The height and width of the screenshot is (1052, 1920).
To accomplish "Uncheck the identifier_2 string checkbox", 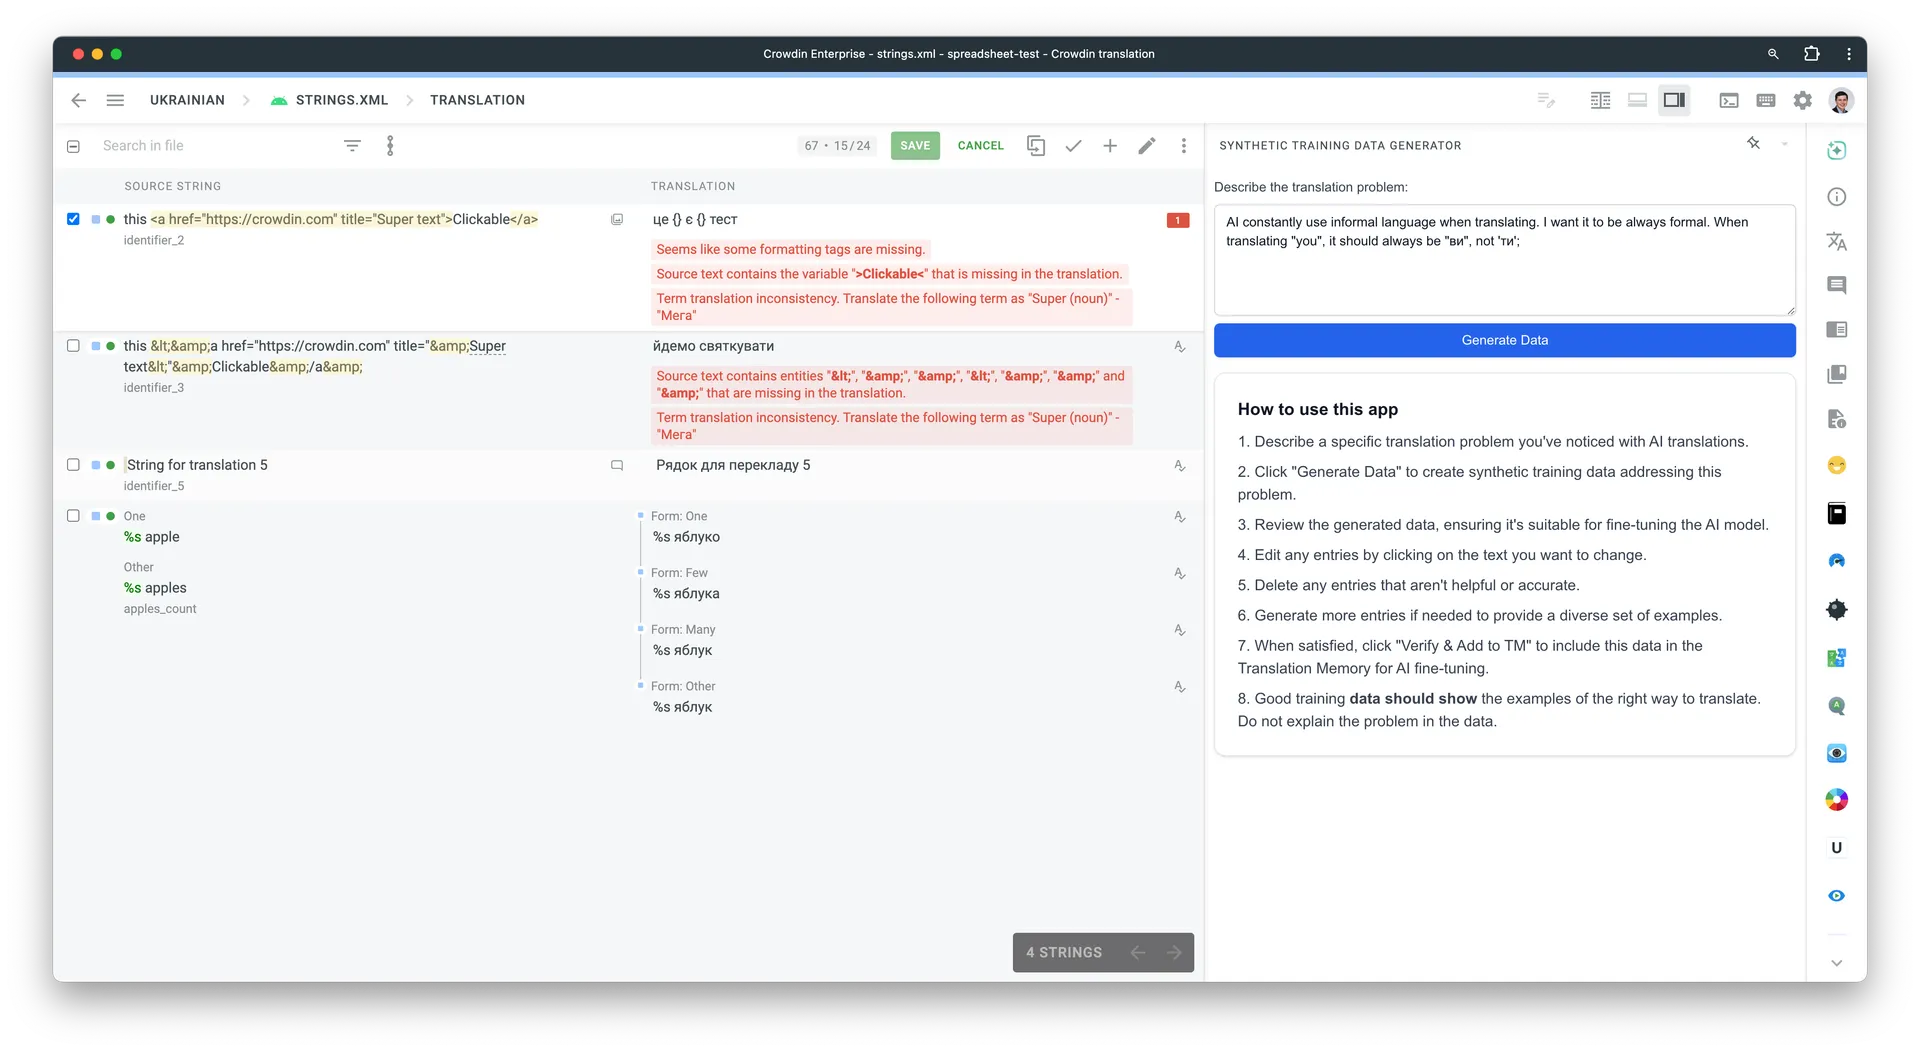I will point(73,219).
